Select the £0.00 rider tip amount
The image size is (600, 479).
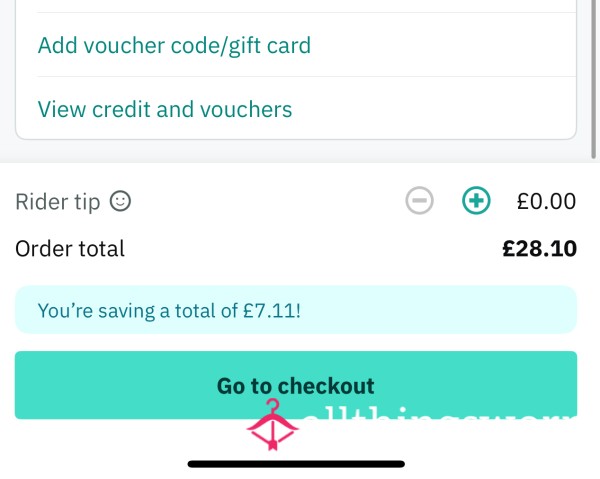546,201
